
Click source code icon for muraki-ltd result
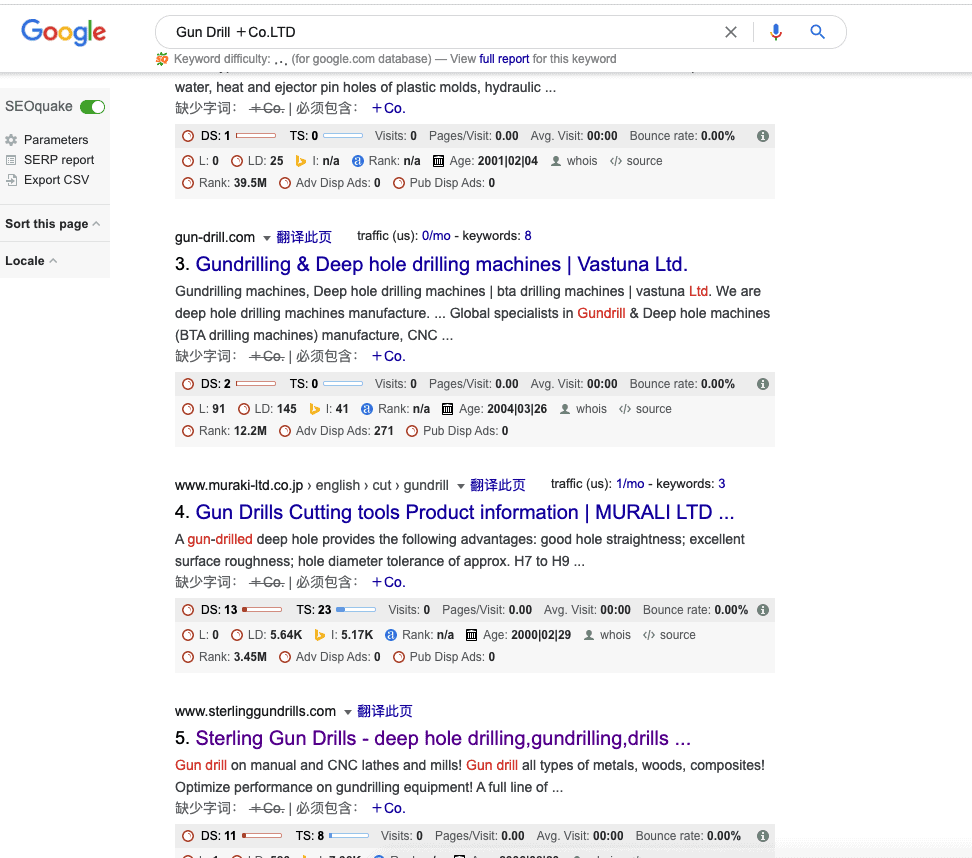click(x=649, y=635)
